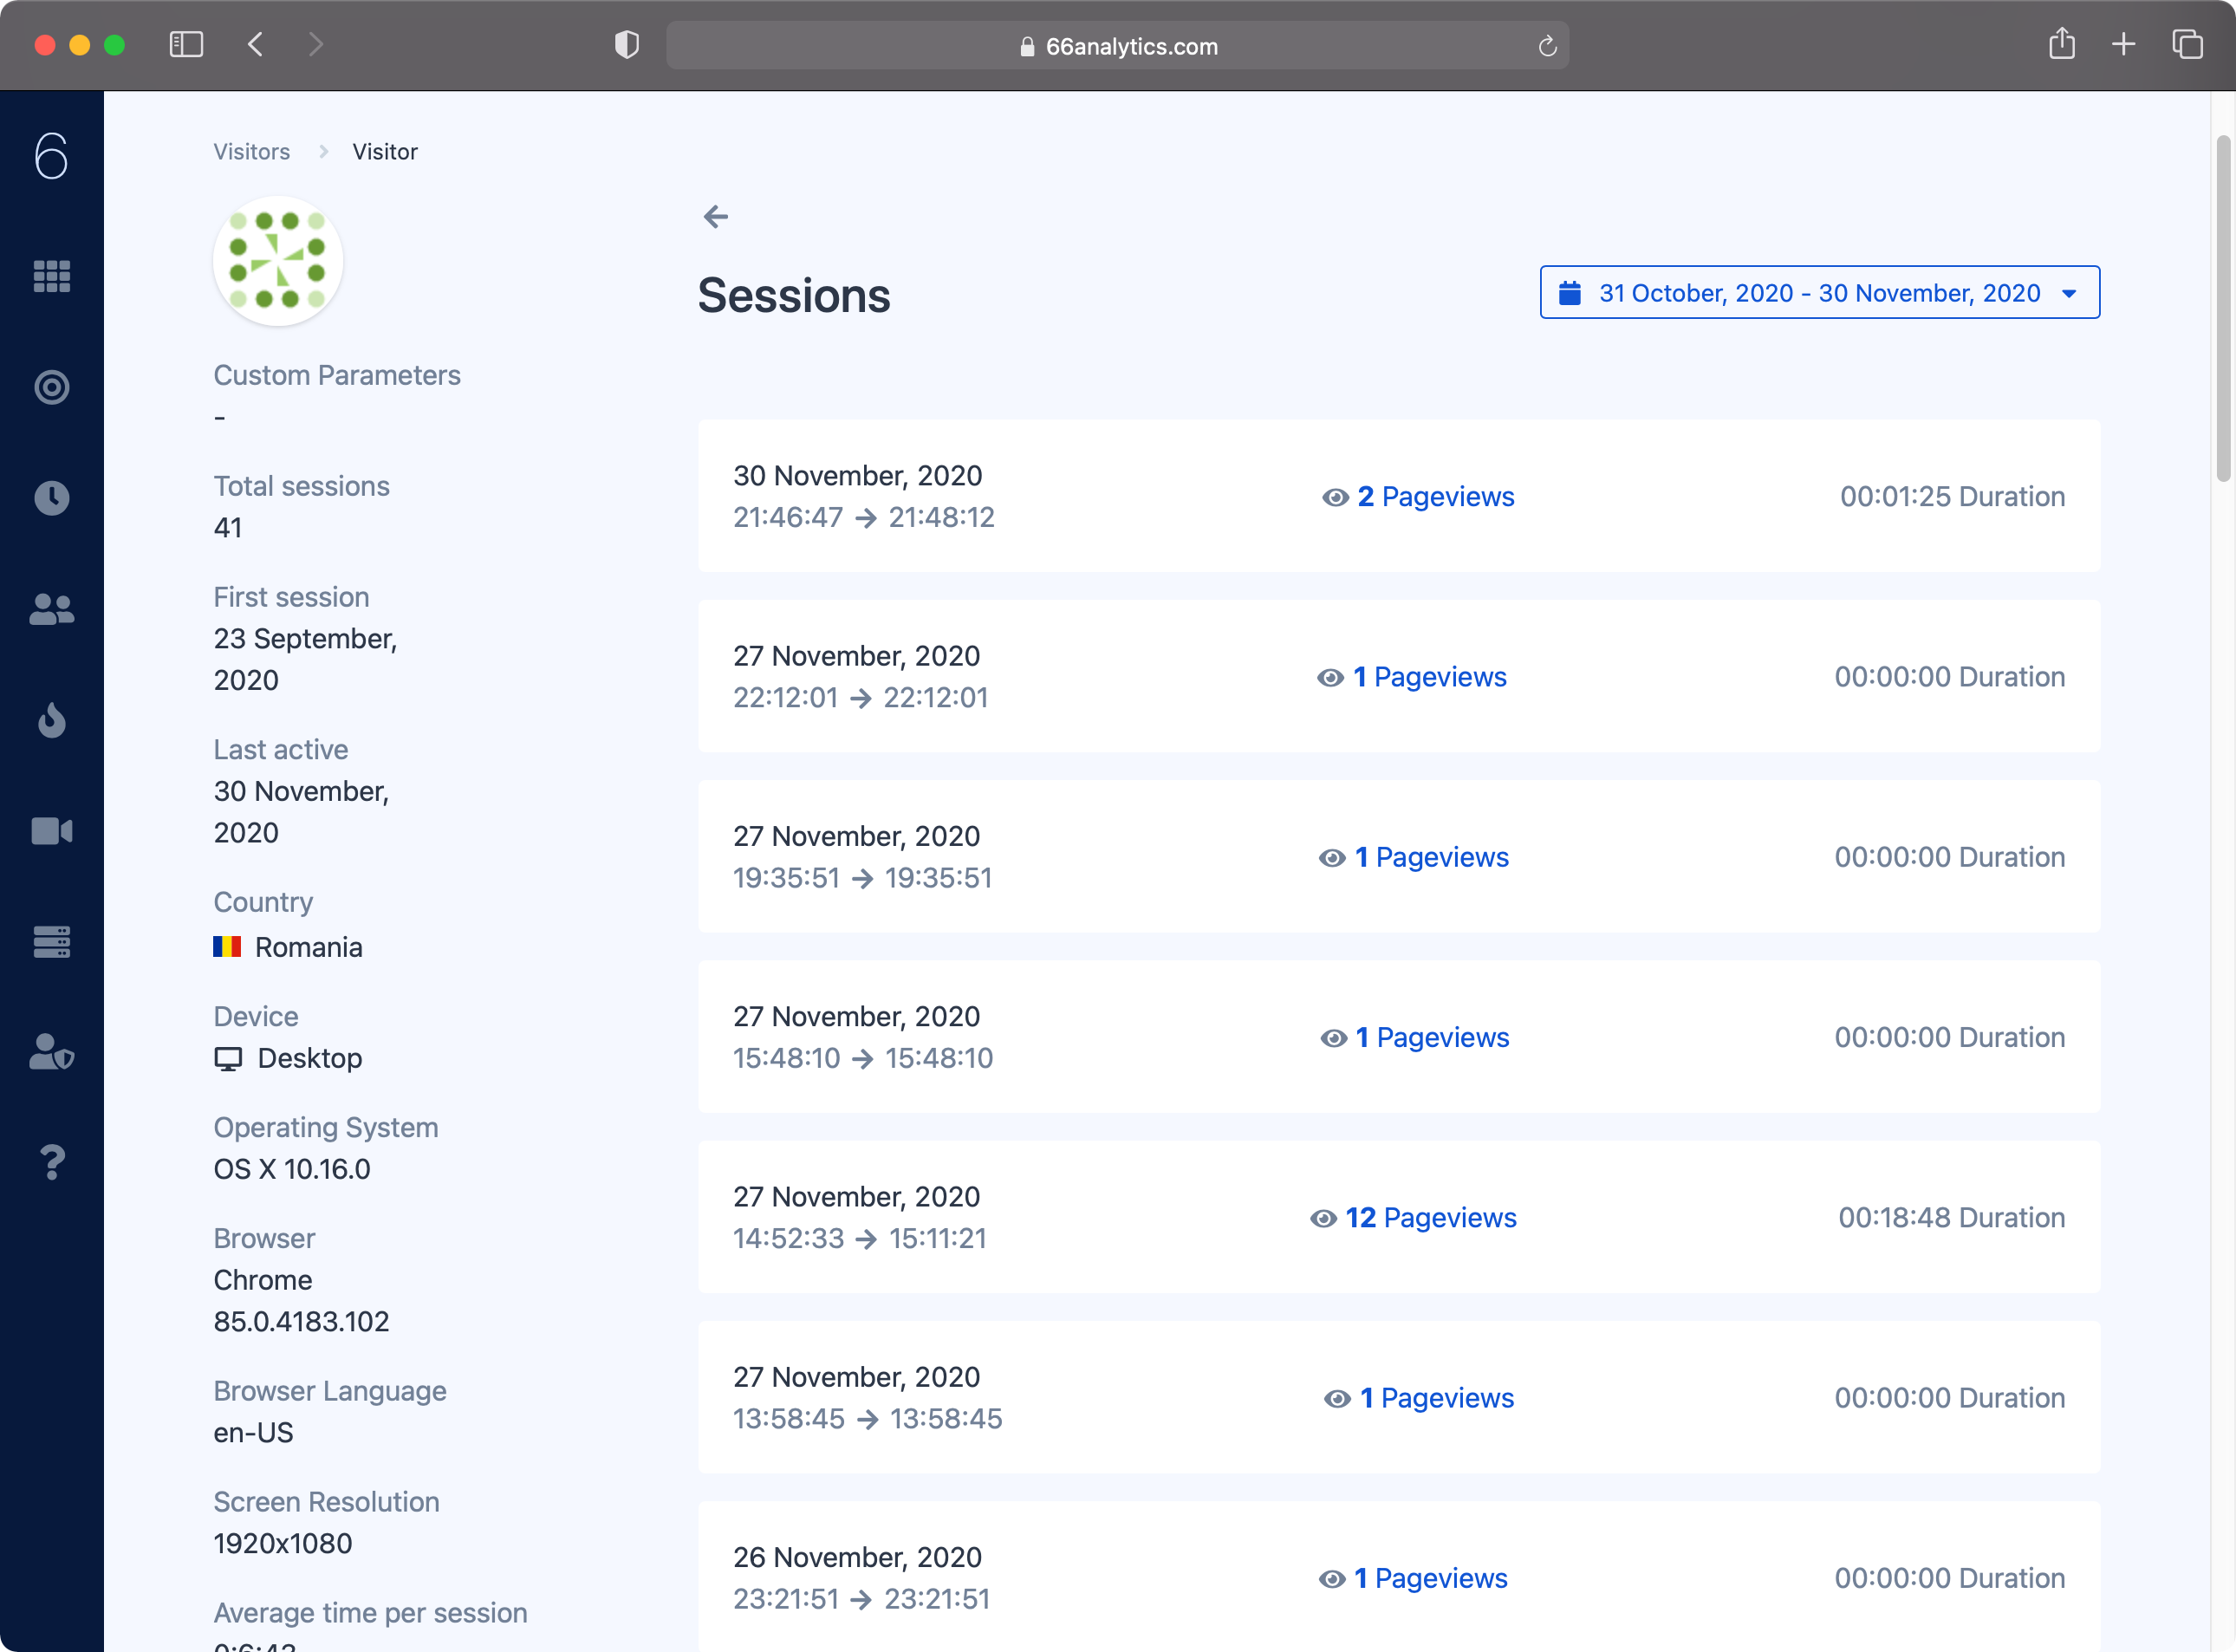Viewport: 2236px width, 1652px height.
Task: Open the dashboard grid view
Action: point(51,276)
